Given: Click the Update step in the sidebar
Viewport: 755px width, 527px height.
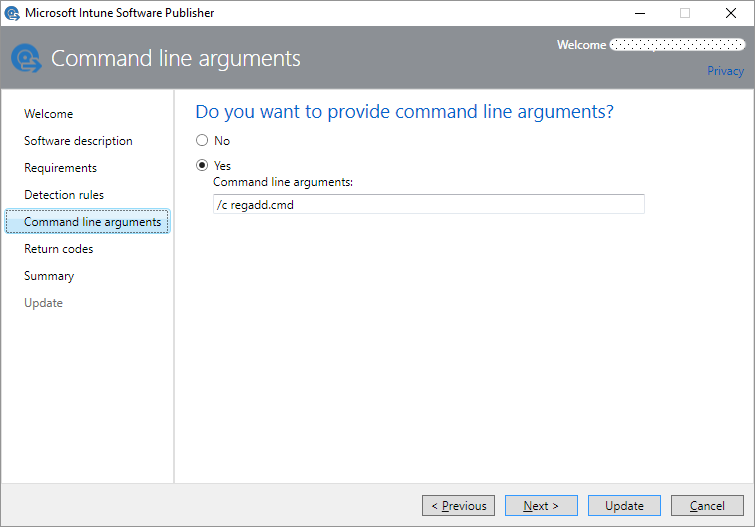Looking at the screenshot, I should 43,303.
